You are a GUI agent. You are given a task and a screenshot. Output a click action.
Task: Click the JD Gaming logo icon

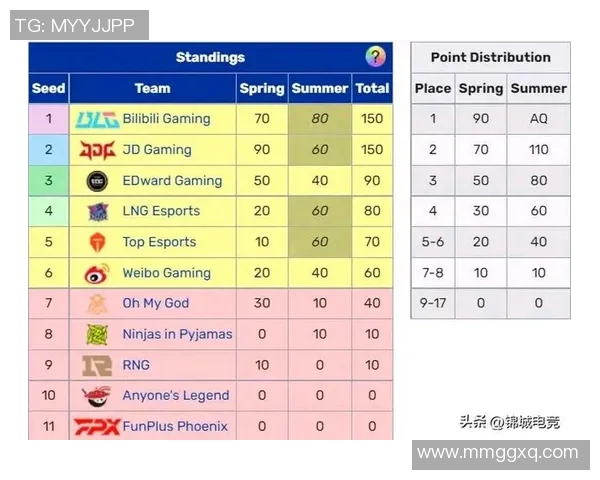(97, 150)
